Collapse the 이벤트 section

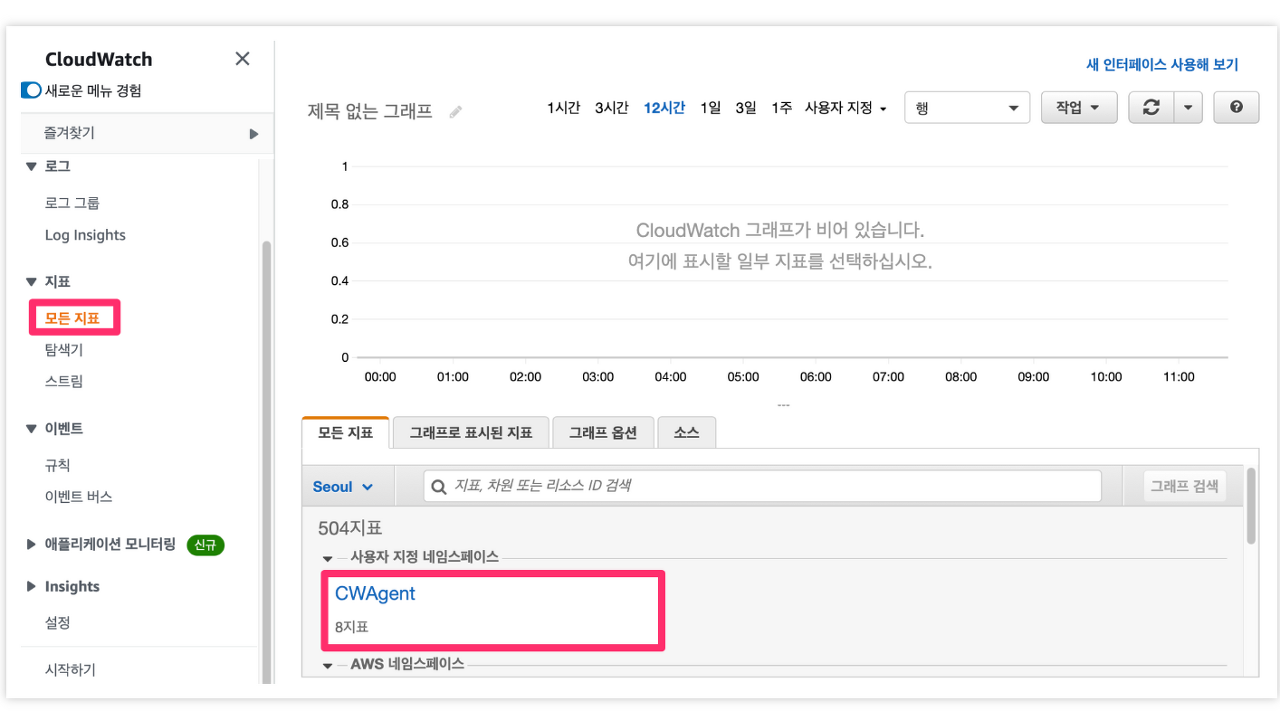pyautogui.click(x=32, y=429)
